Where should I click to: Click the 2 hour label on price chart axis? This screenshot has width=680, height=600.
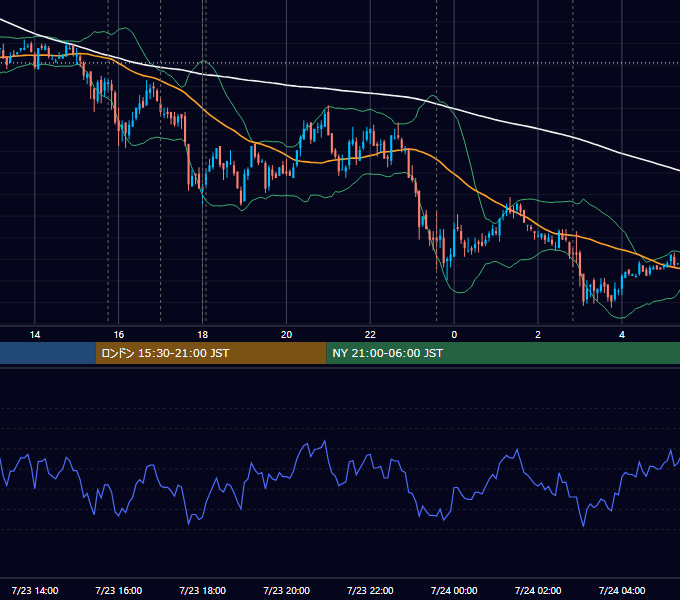point(538,334)
